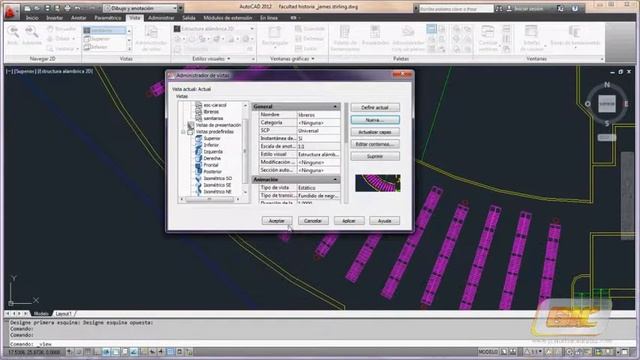640x360 pixels.
Task: Click the New drawing quick access icon
Action: (27, 8)
